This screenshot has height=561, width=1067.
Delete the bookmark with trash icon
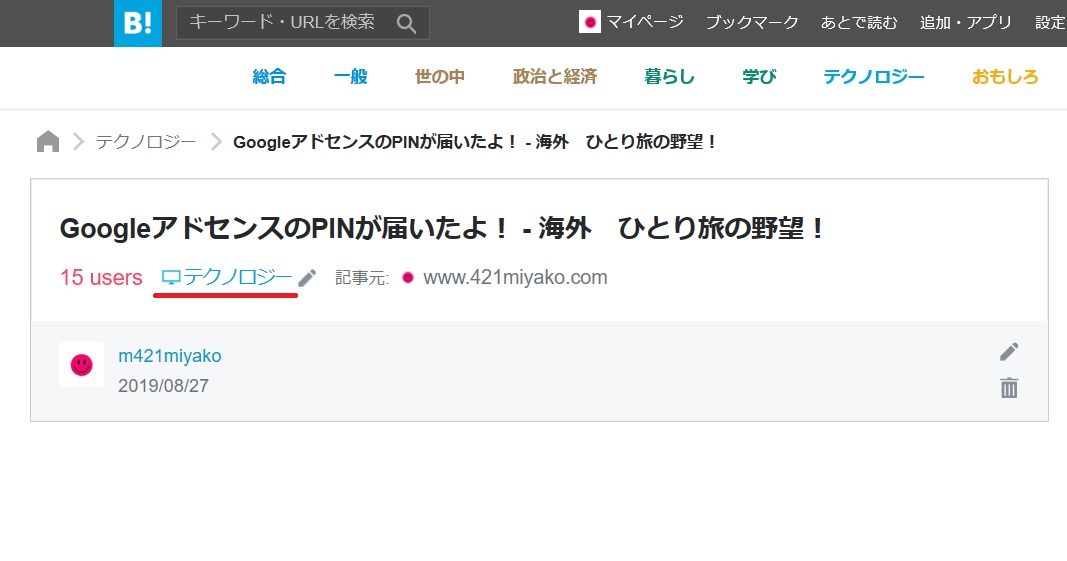coord(1009,388)
